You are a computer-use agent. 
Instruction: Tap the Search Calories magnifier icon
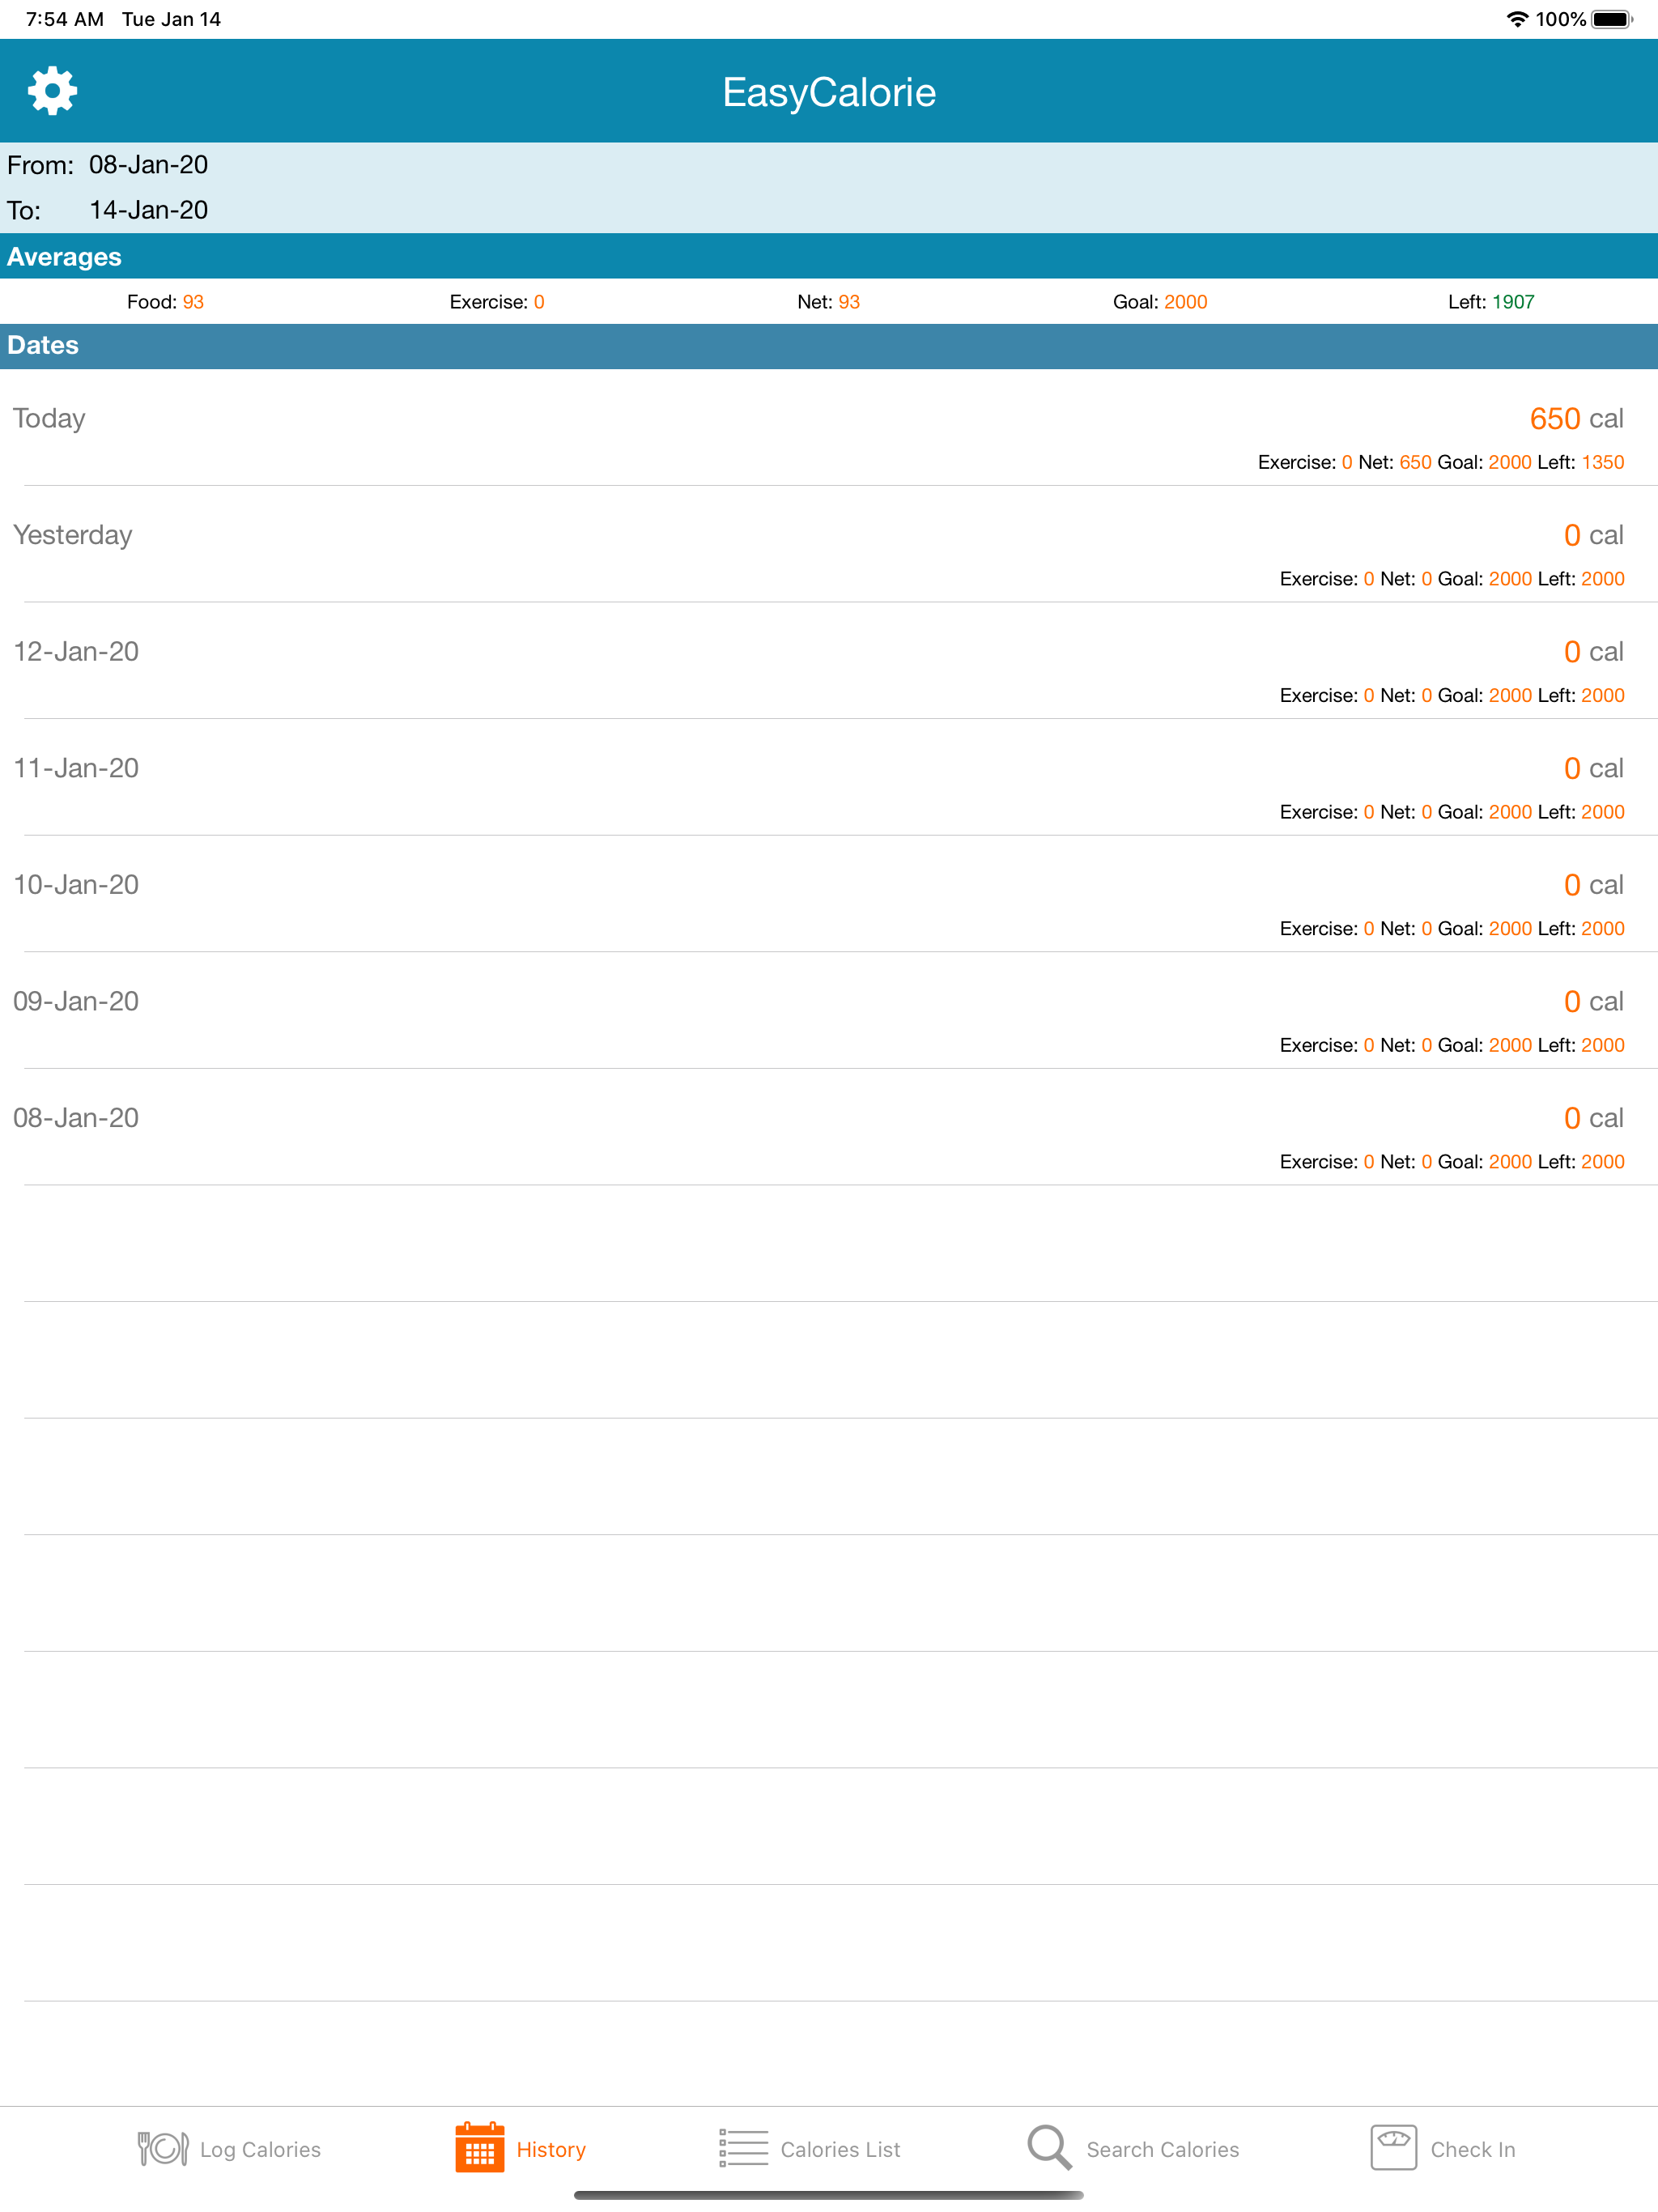tap(1049, 2147)
